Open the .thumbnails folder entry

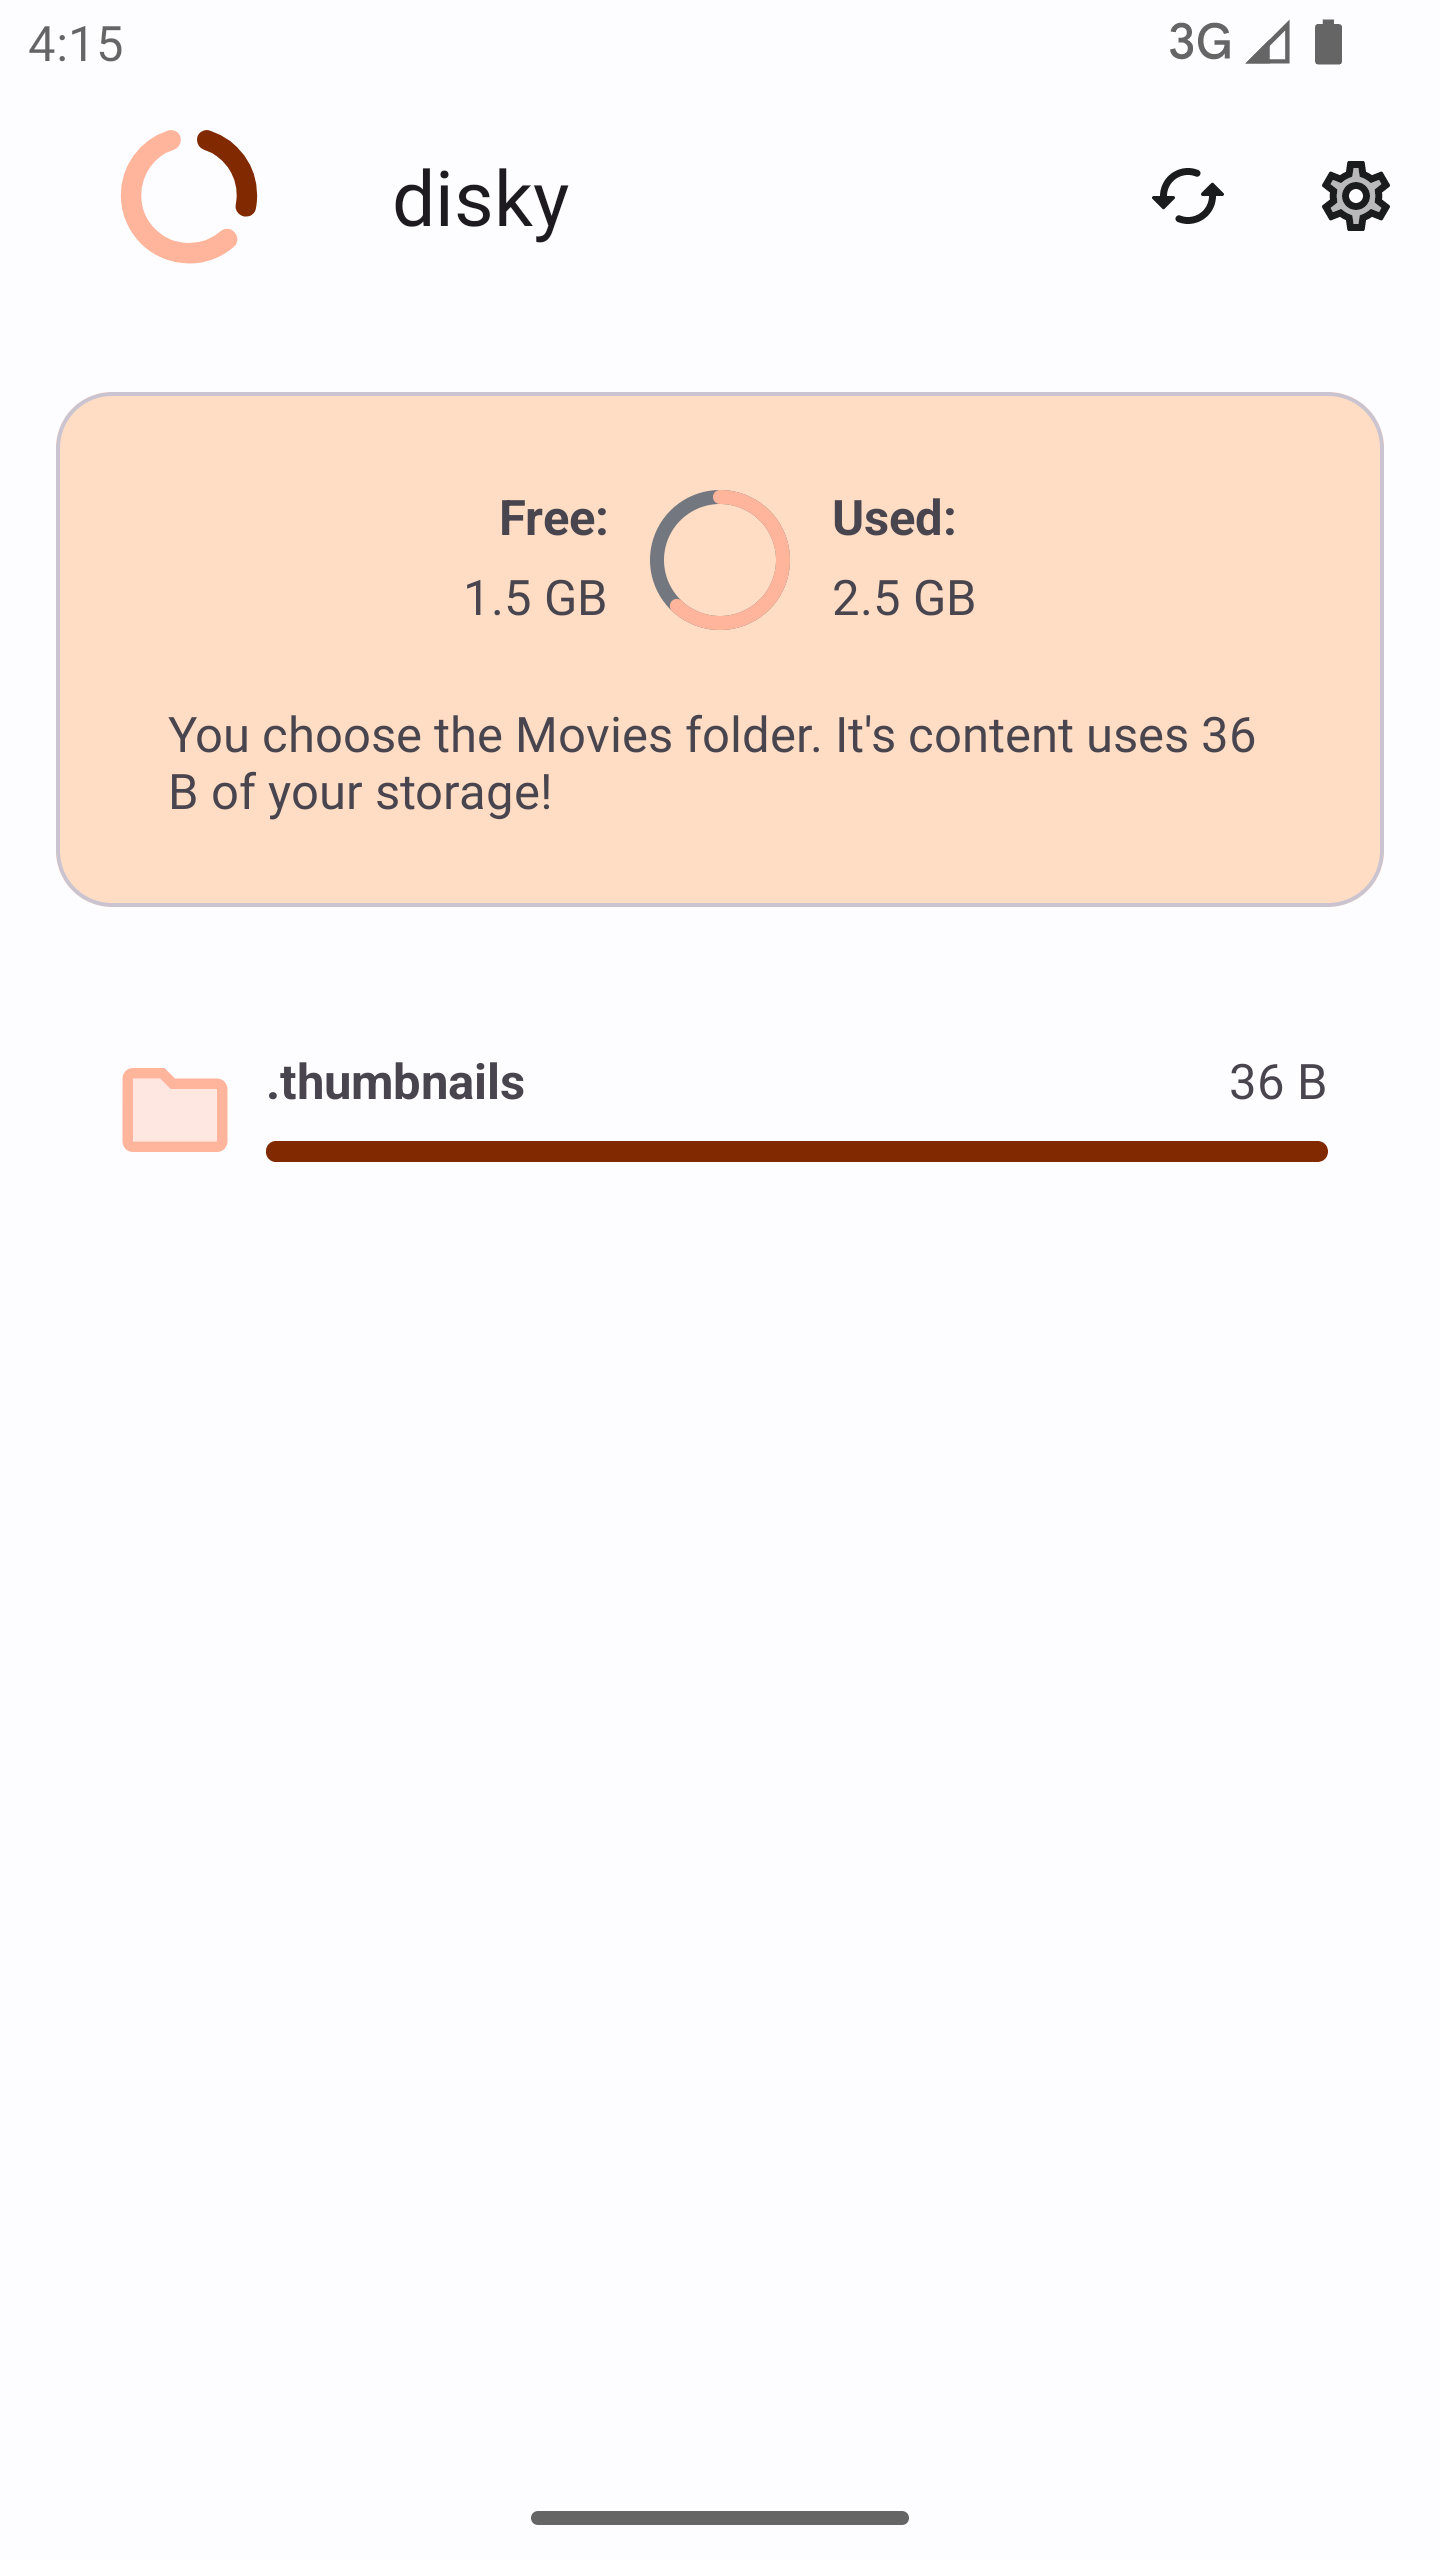pyautogui.click(x=396, y=1082)
